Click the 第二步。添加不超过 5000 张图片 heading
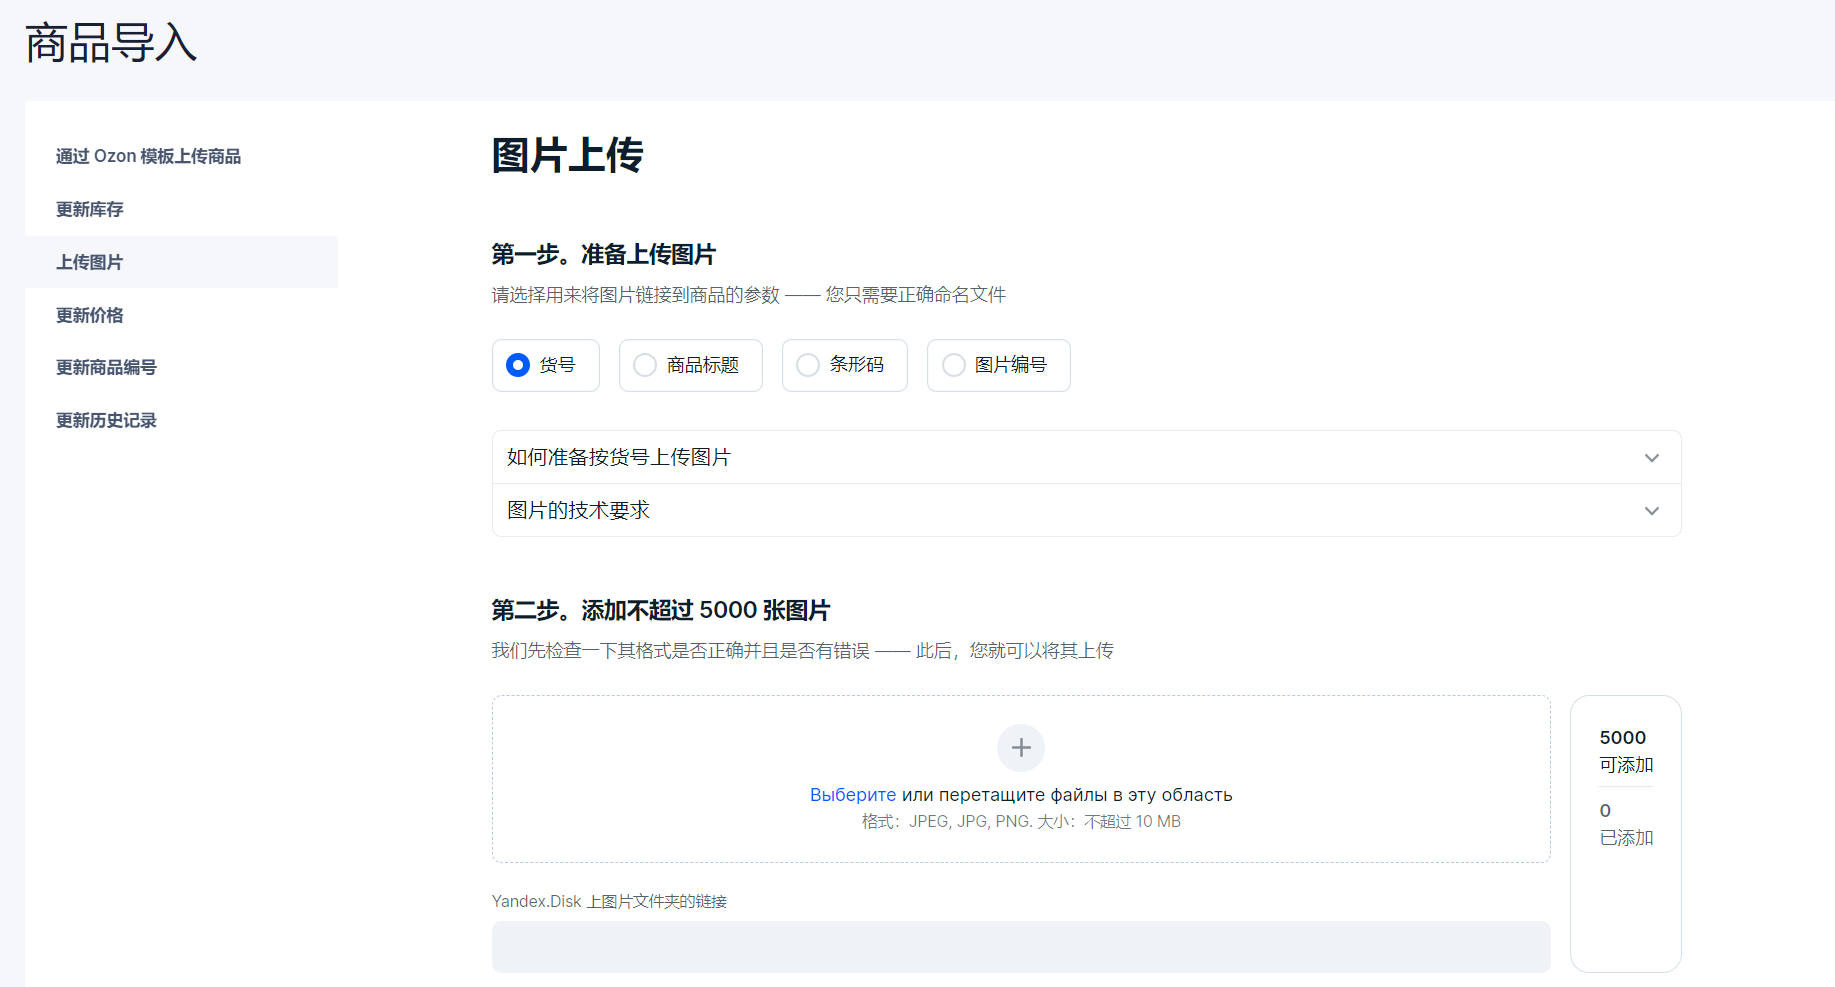The image size is (1835, 987). (661, 610)
